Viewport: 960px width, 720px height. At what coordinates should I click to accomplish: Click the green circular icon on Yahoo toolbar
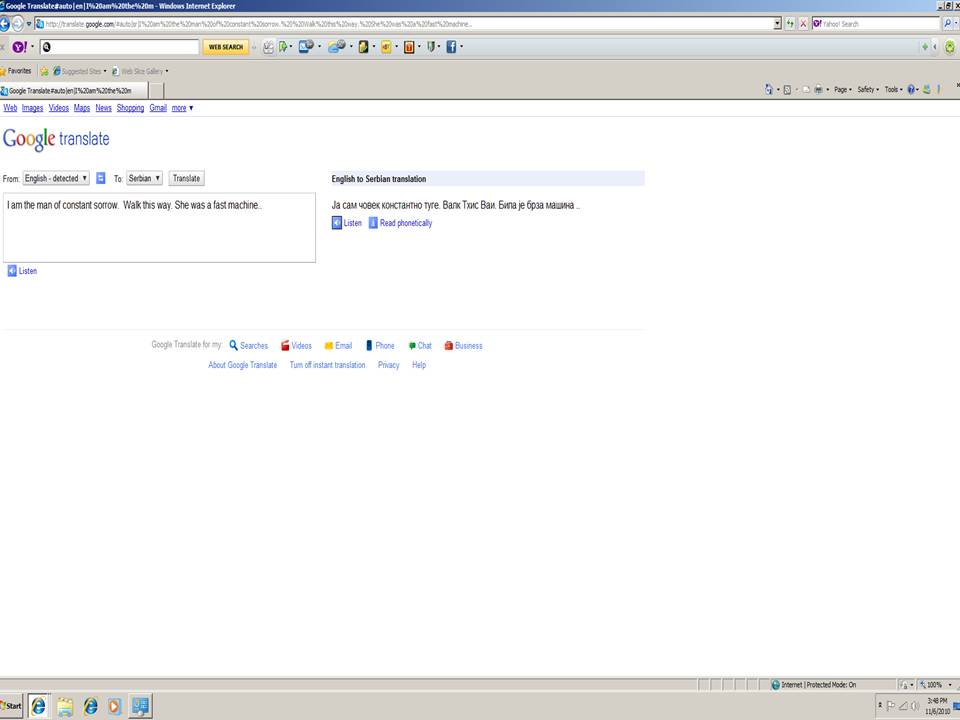pos(950,47)
